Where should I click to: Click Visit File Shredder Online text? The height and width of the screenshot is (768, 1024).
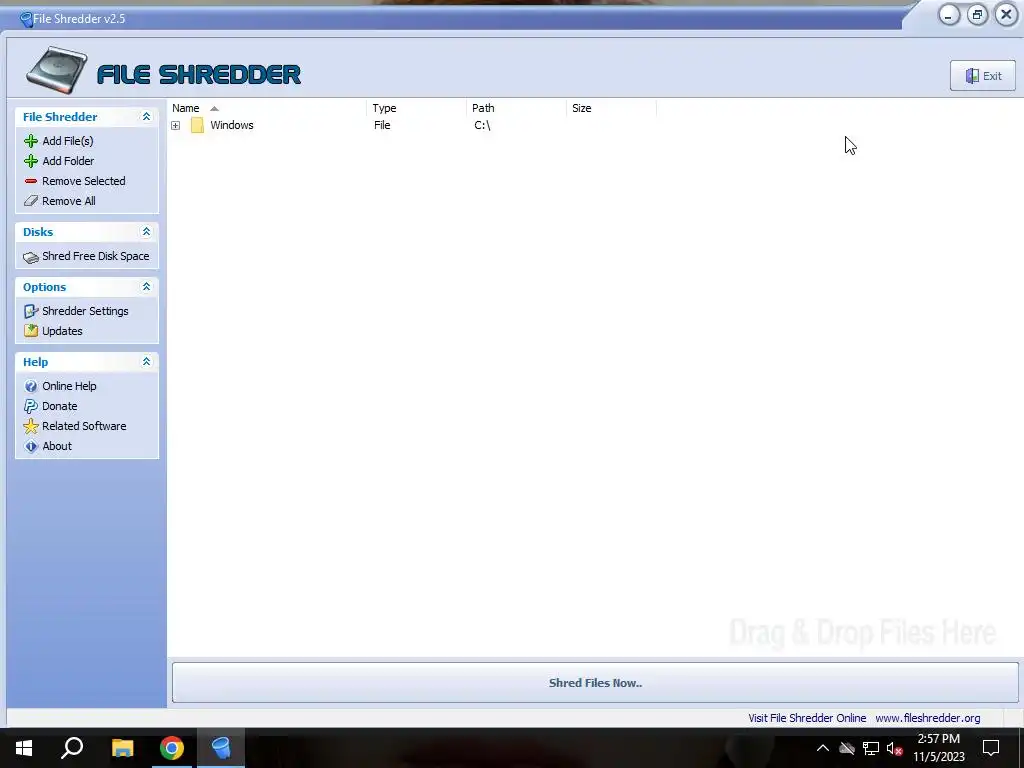coord(807,718)
